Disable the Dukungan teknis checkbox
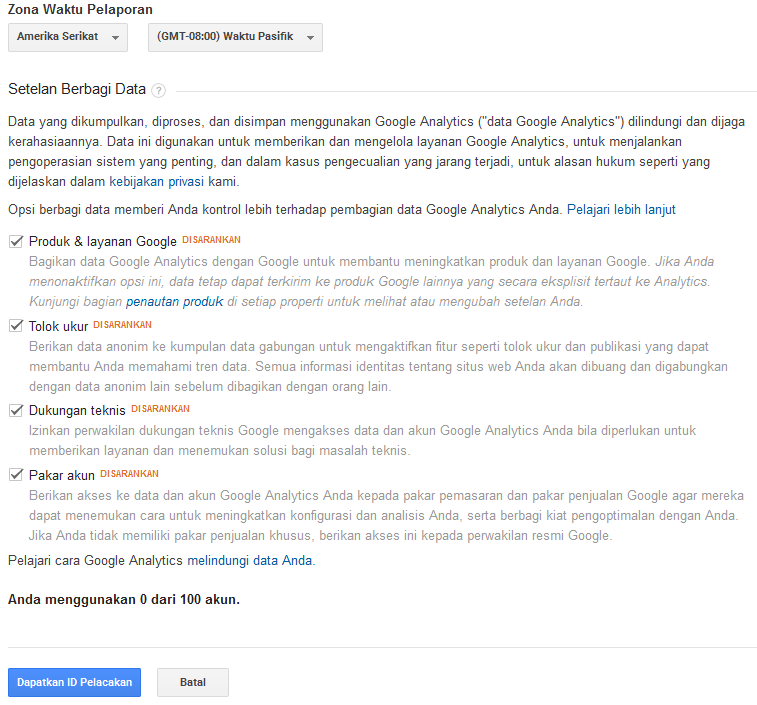Viewport: 757px width, 705px height. pos(16,410)
